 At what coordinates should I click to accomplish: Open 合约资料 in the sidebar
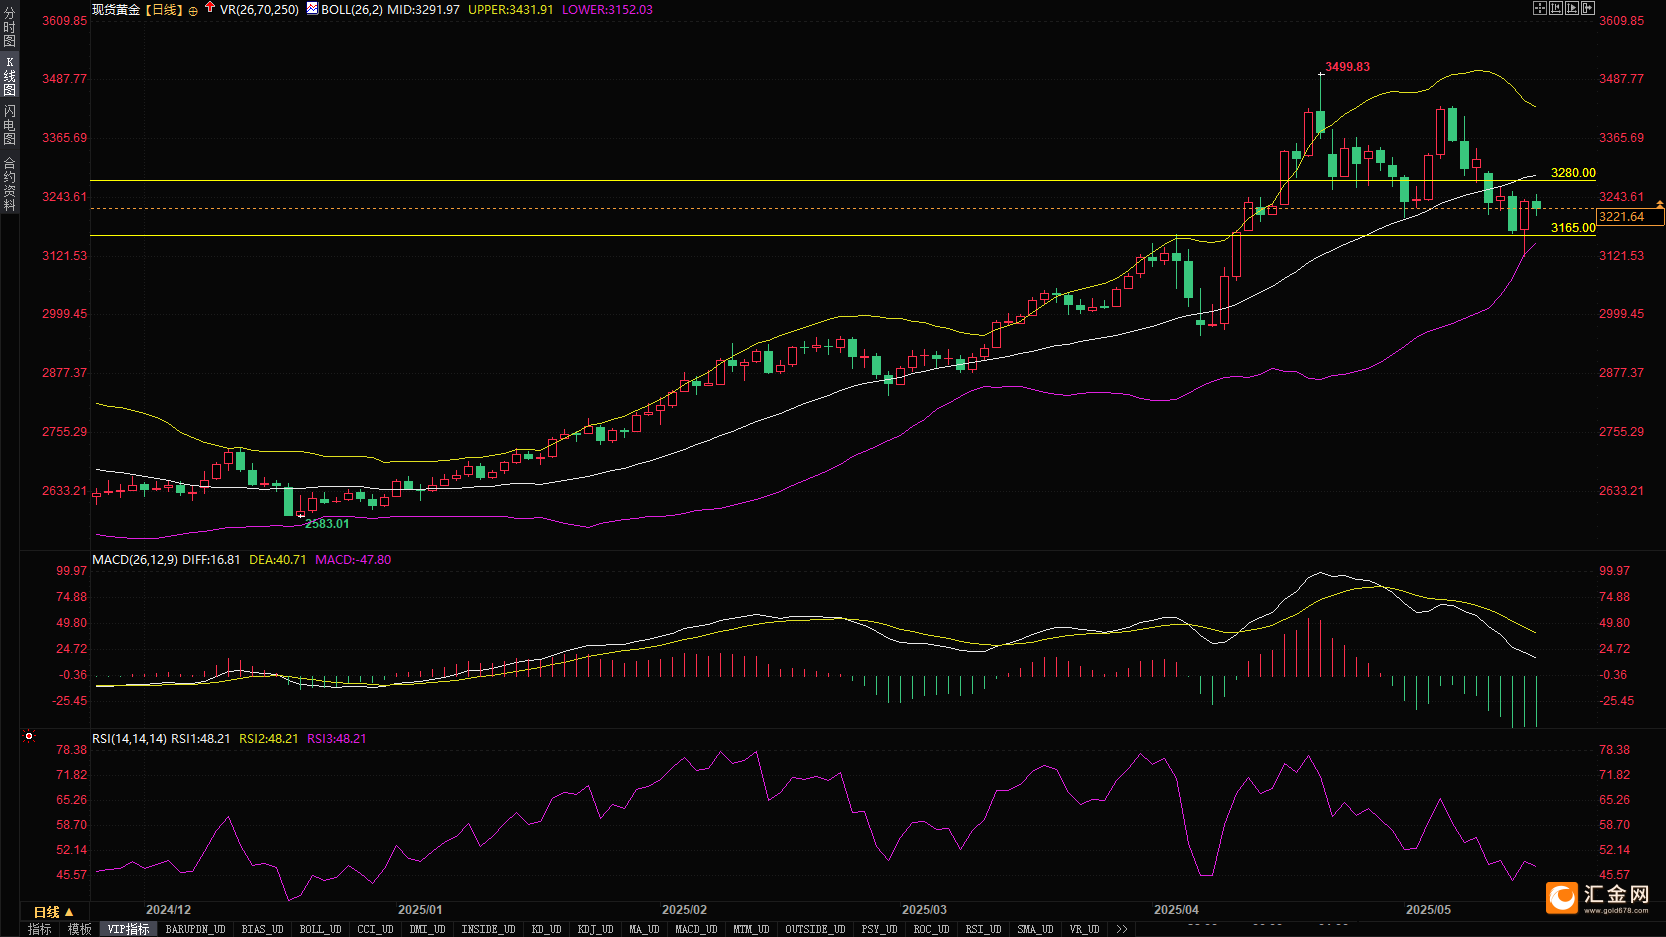9,183
